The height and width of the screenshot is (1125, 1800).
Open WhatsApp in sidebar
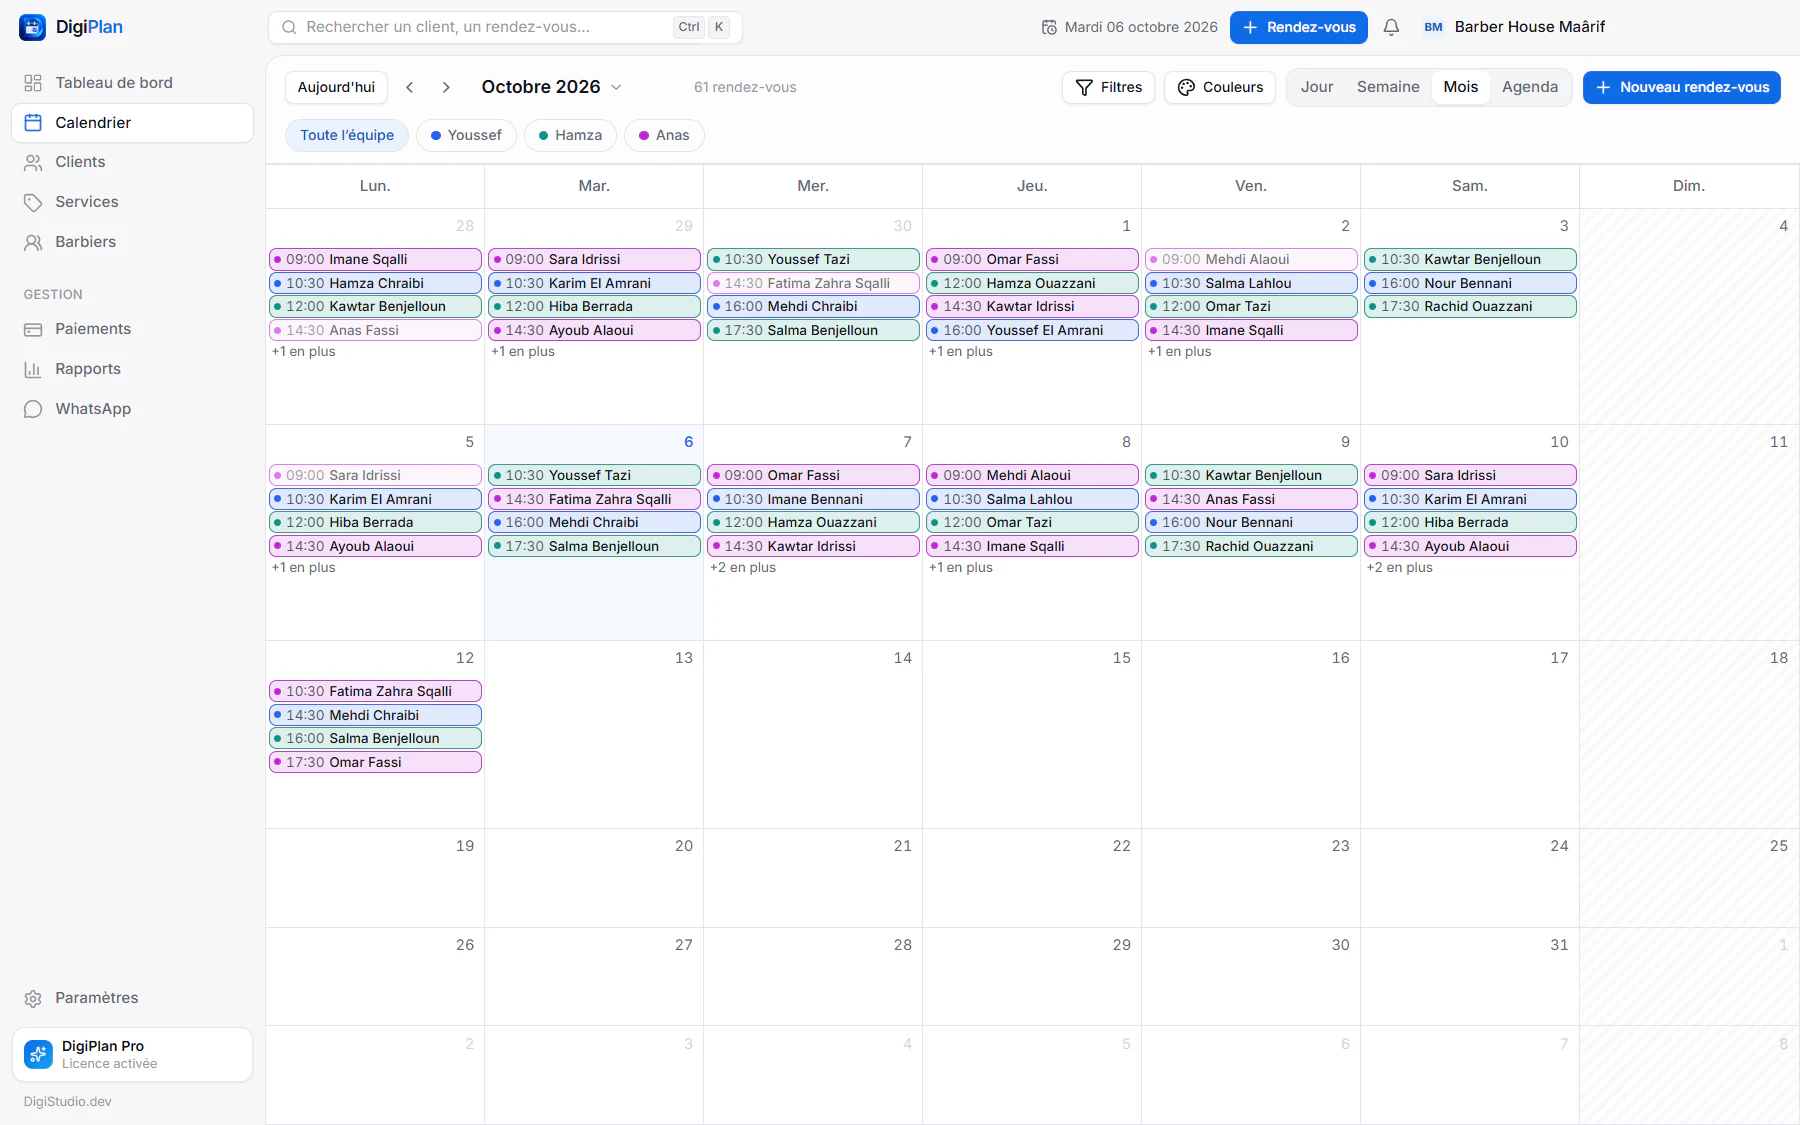[132, 409]
